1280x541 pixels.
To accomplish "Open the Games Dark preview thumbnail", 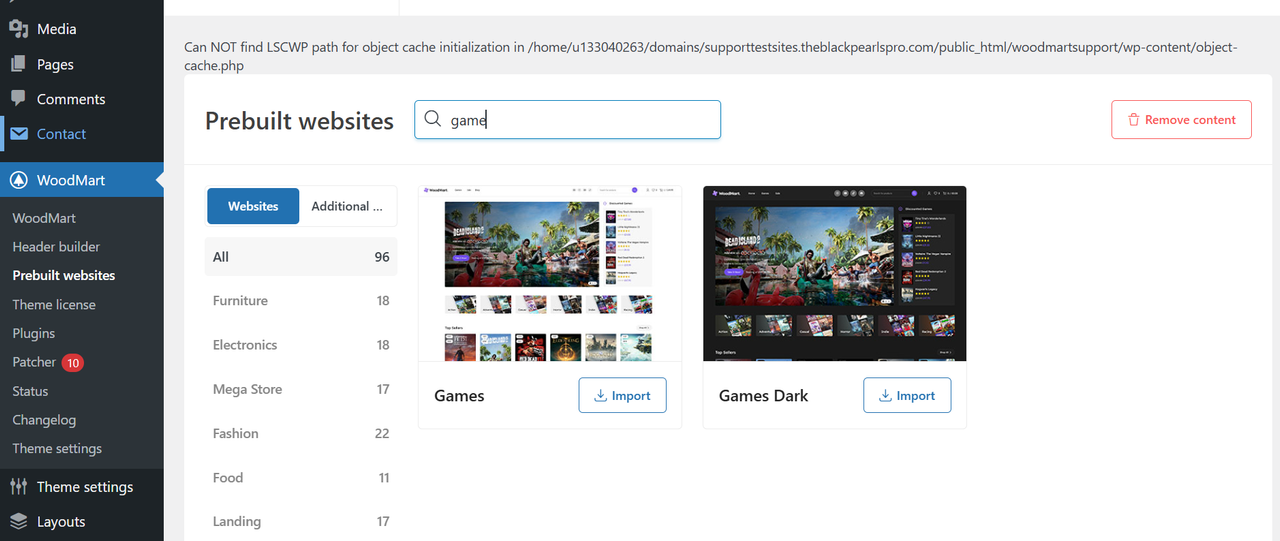I will click(835, 273).
